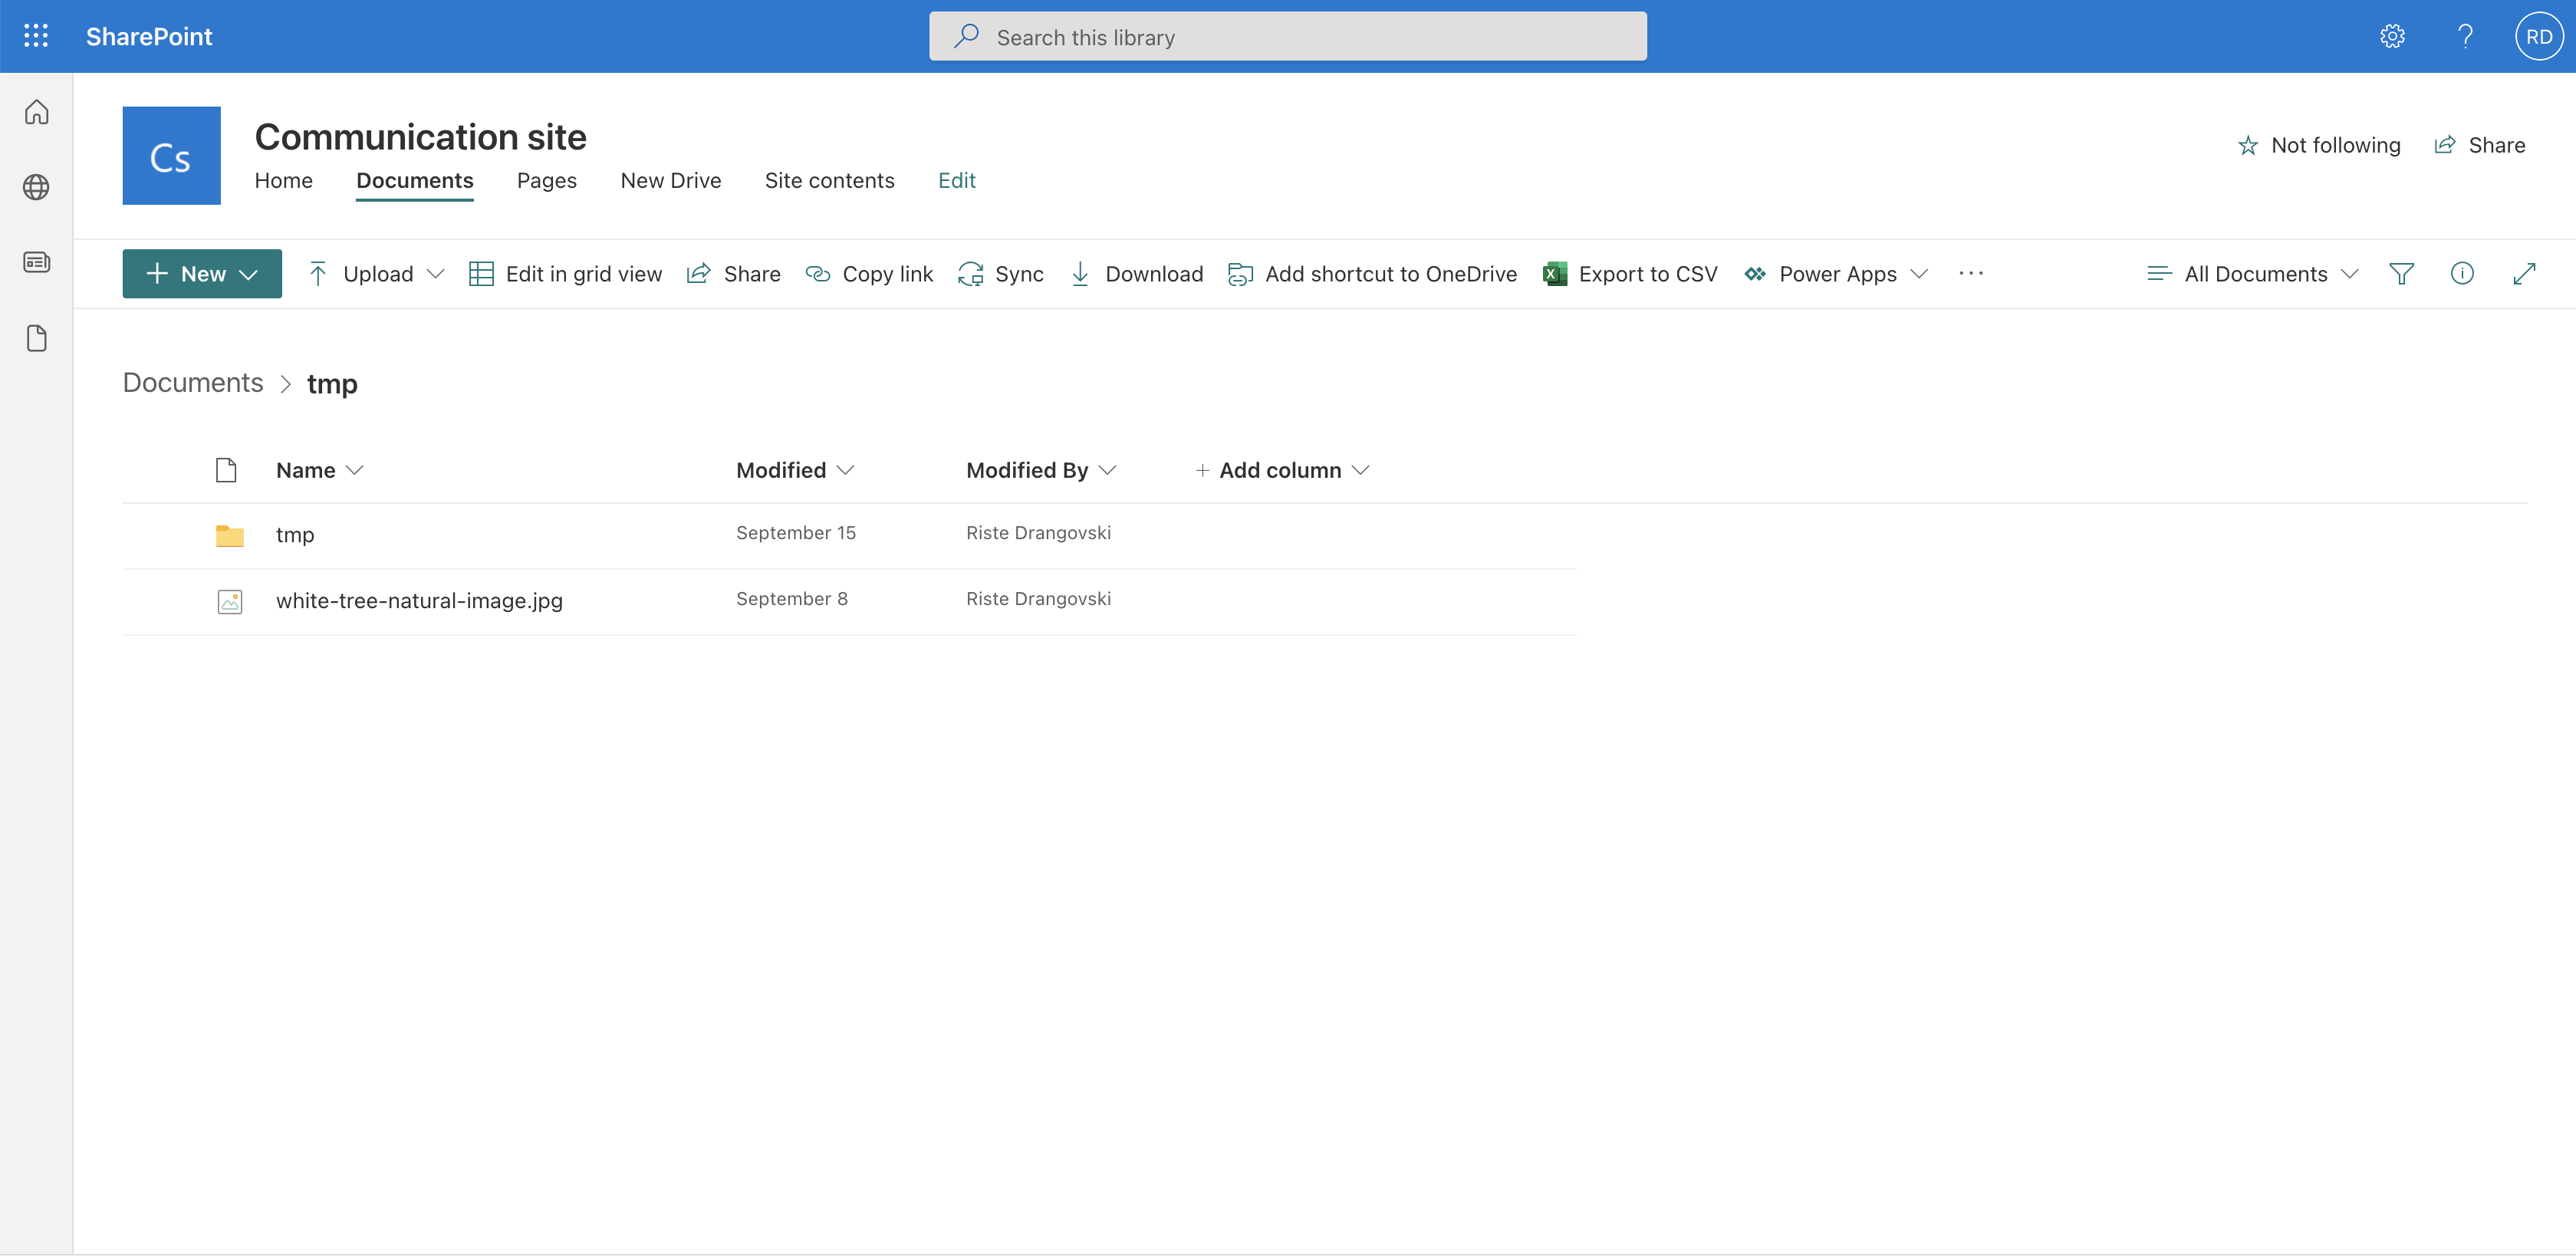2576x1257 pixels.
Task: Download the selected items
Action: 1136,273
